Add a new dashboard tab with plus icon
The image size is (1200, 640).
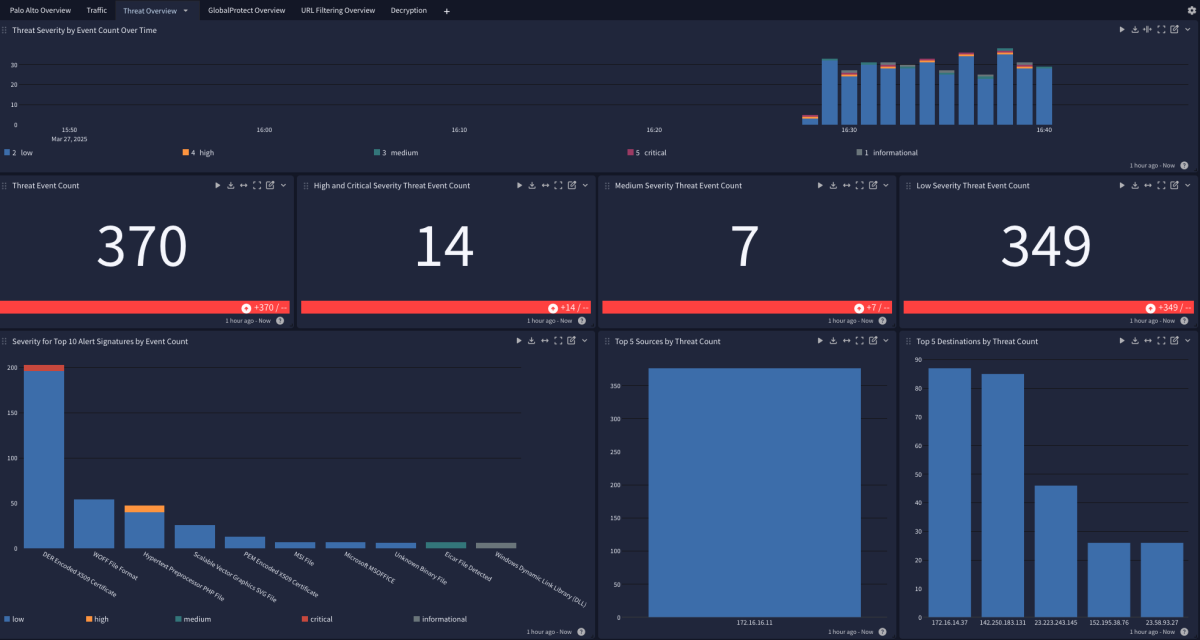[446, 11]
